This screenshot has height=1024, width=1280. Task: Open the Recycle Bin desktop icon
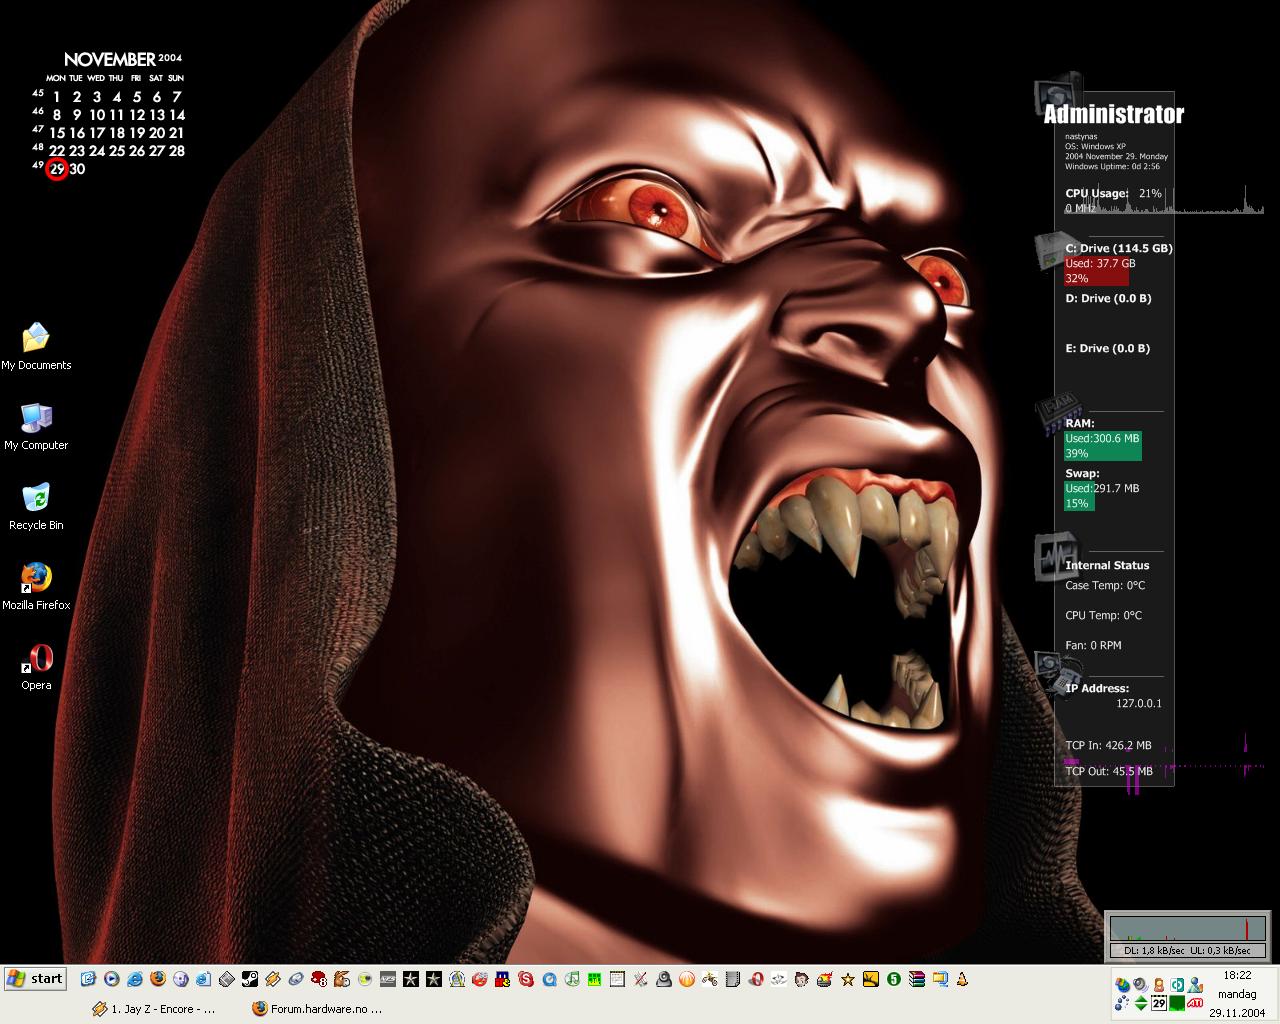click(36, 506)
